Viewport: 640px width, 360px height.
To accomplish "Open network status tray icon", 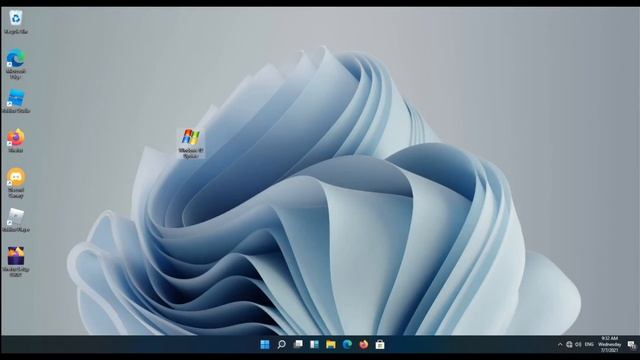I will pos(569,344).
